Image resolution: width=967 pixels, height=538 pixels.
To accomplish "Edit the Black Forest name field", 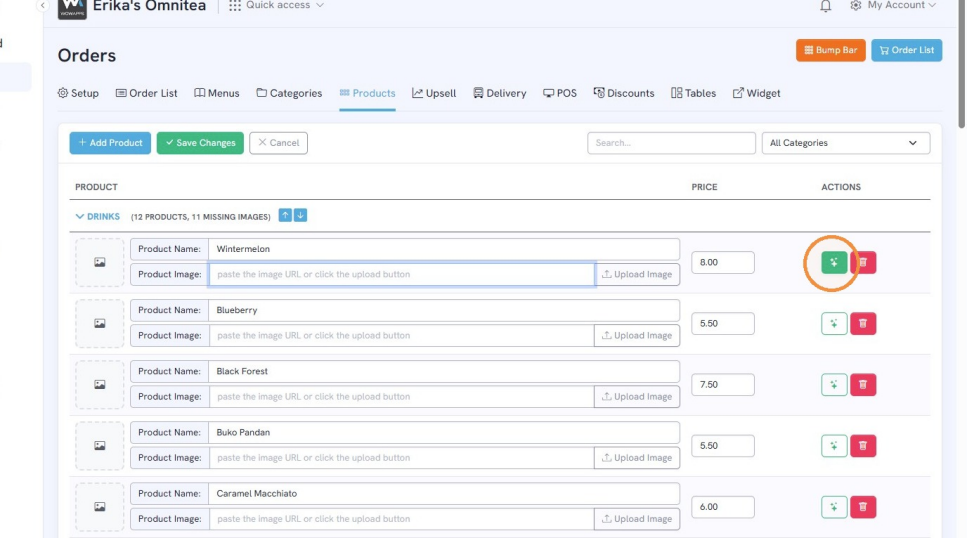I will (x=444, y=371).
